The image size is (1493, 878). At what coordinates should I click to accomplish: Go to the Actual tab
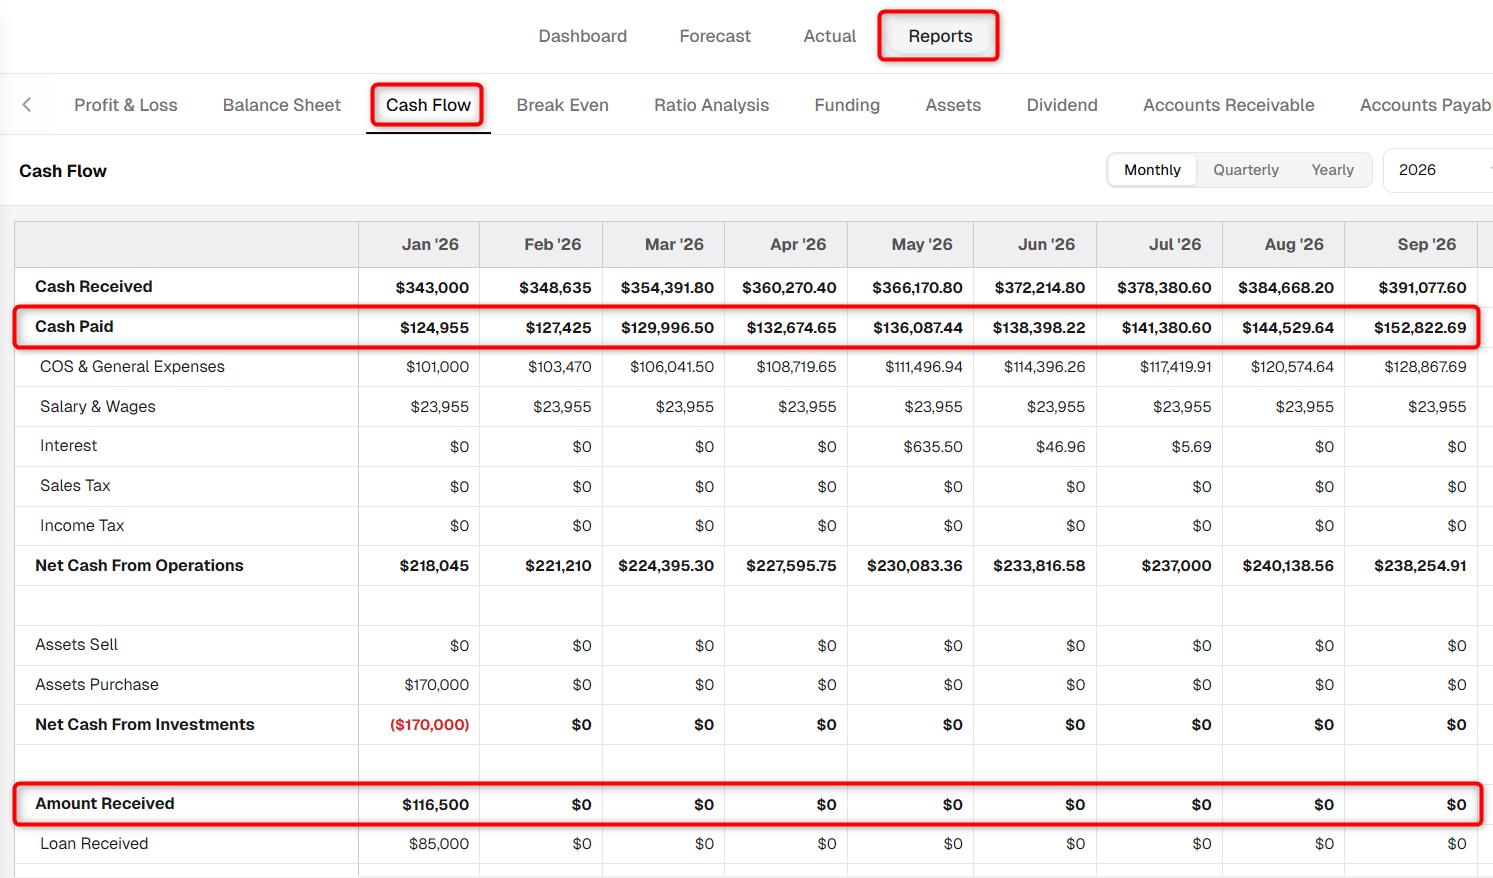830,36
